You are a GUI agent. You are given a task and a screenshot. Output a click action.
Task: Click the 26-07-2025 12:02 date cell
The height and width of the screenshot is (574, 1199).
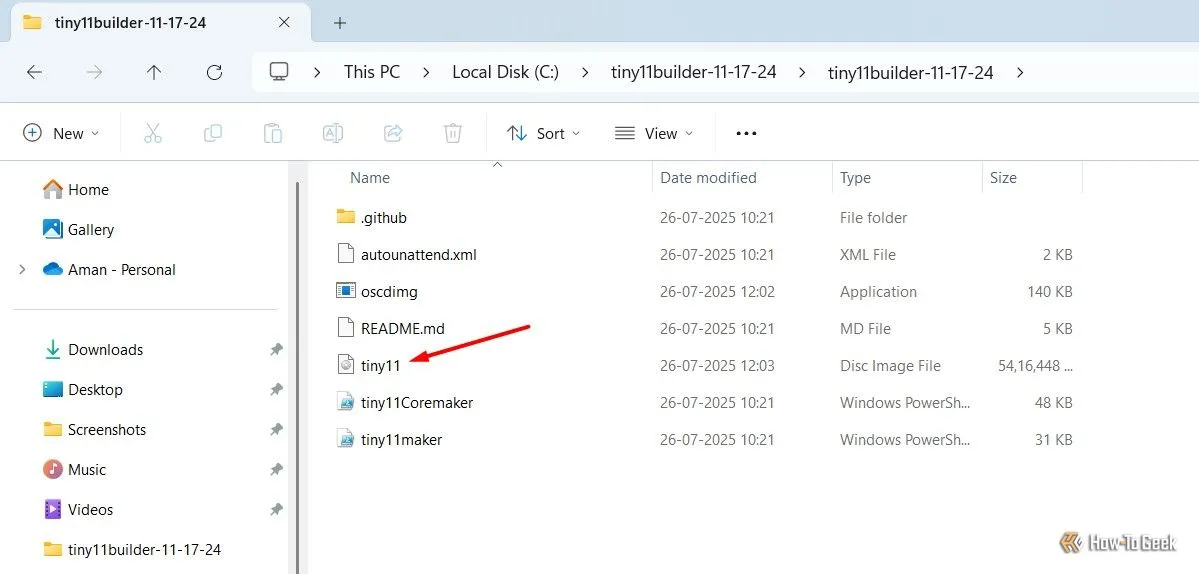click(717, 291)
